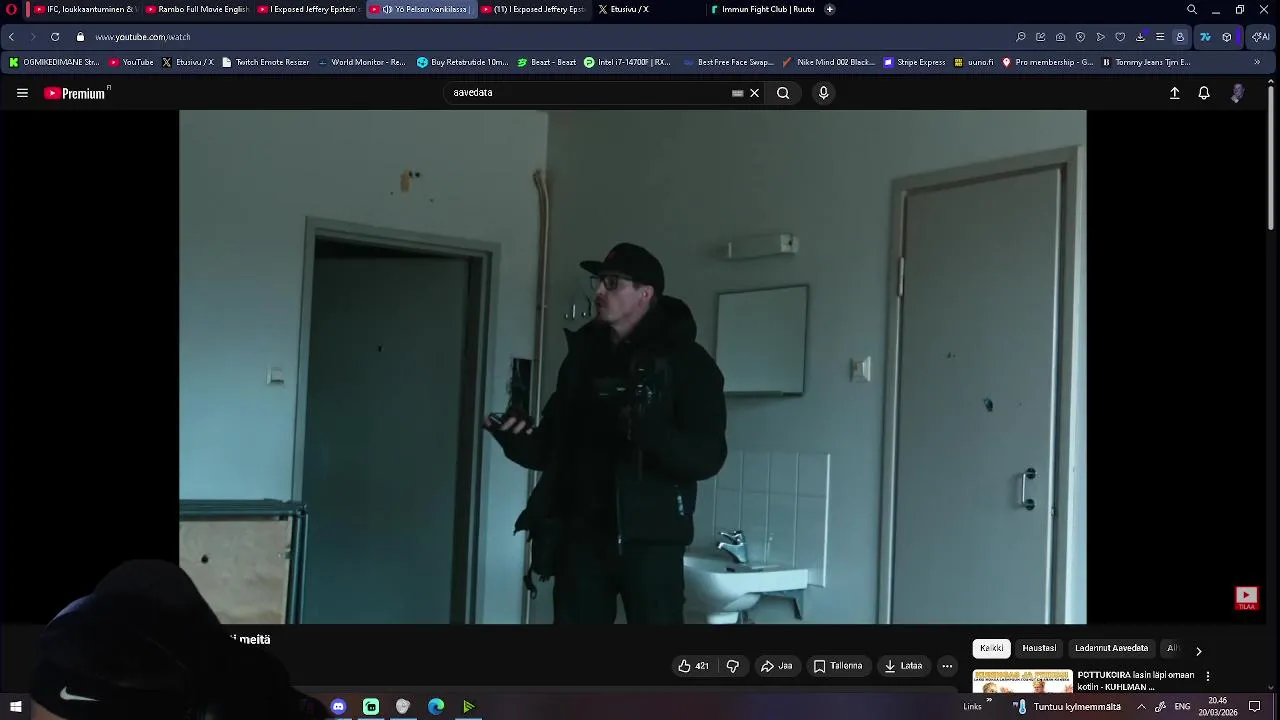Open the 'uuno.fi' bookmark
The image size is (1280, 720).
(974, 62)
